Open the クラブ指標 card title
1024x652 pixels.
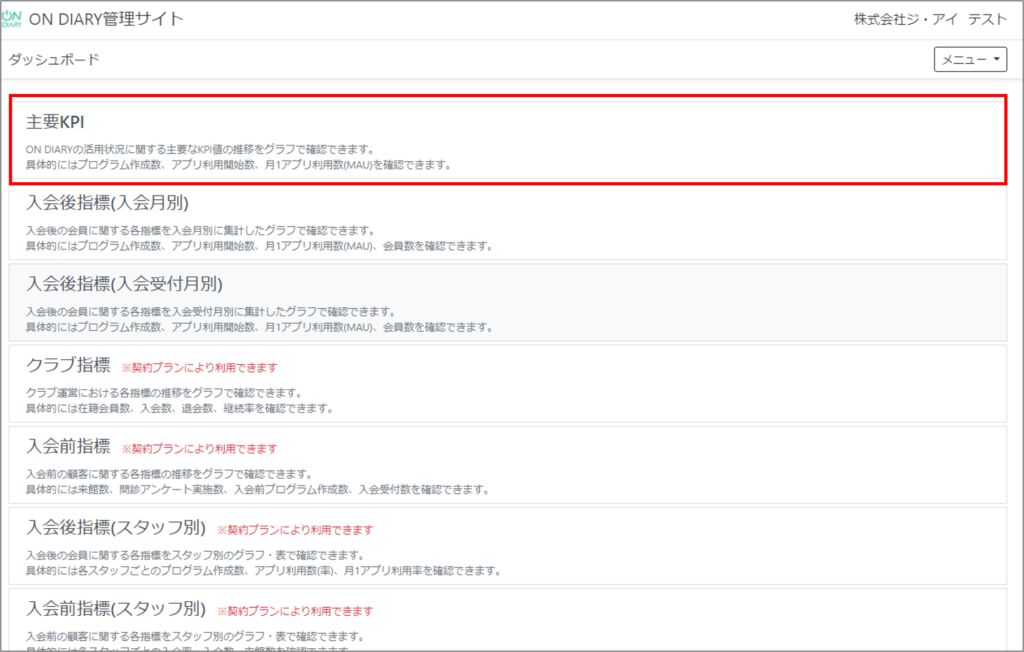pyautogui.click(x=68, y=366)
